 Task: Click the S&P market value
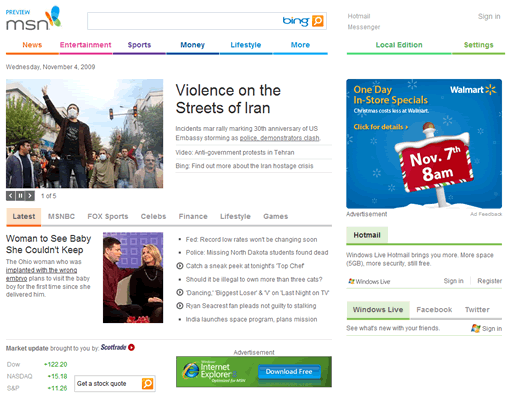click(57, 388)
